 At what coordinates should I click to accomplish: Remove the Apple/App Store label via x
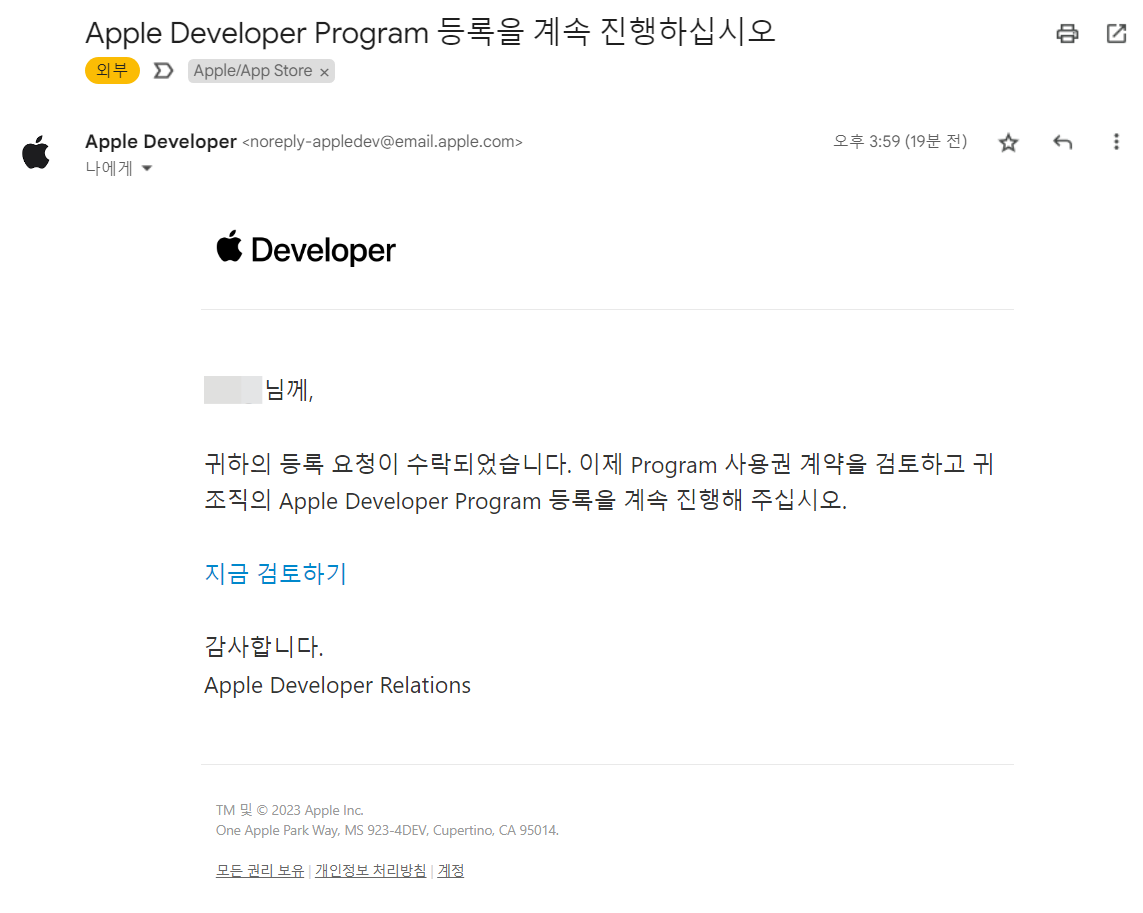point(324,71)
